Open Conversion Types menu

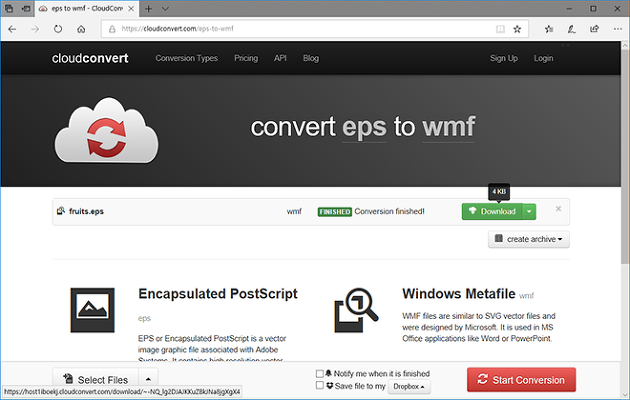coord(186,58)
